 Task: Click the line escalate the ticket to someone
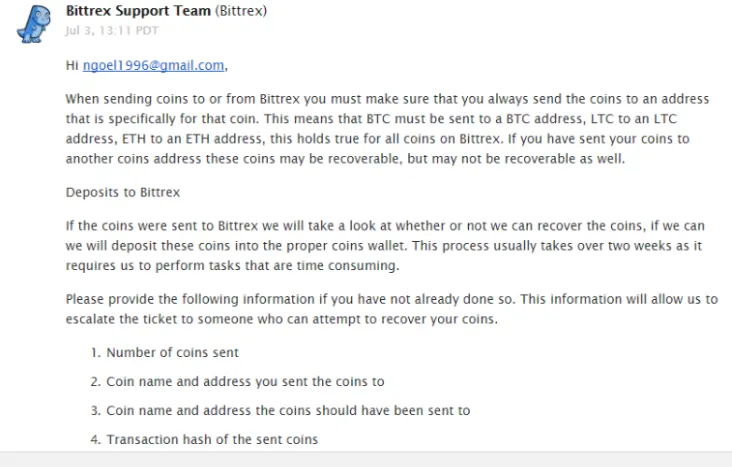(x=282, y=319)
